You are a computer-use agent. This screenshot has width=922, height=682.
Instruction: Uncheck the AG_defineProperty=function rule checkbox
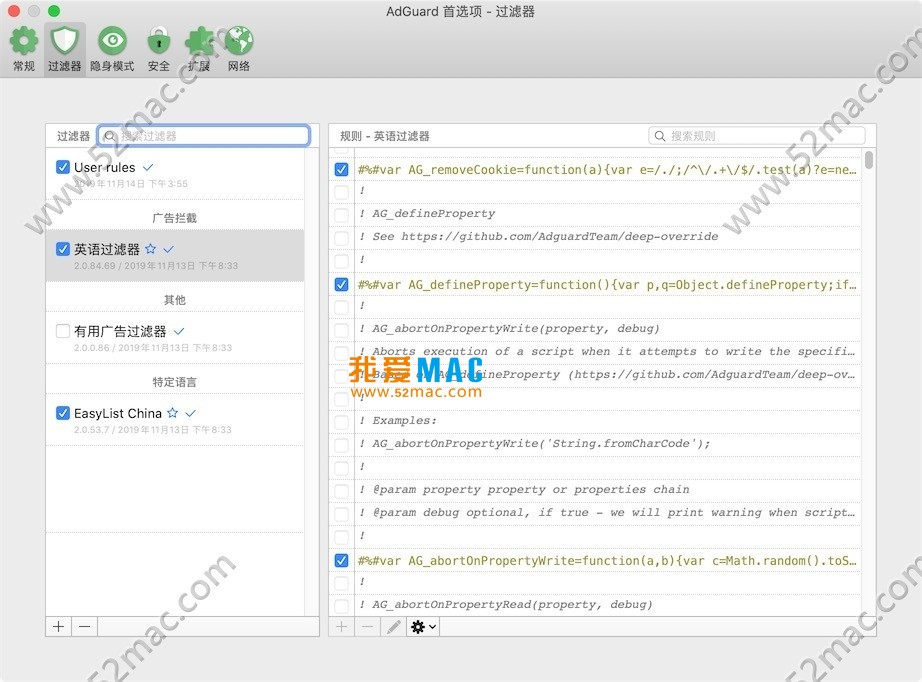[341, 285]
